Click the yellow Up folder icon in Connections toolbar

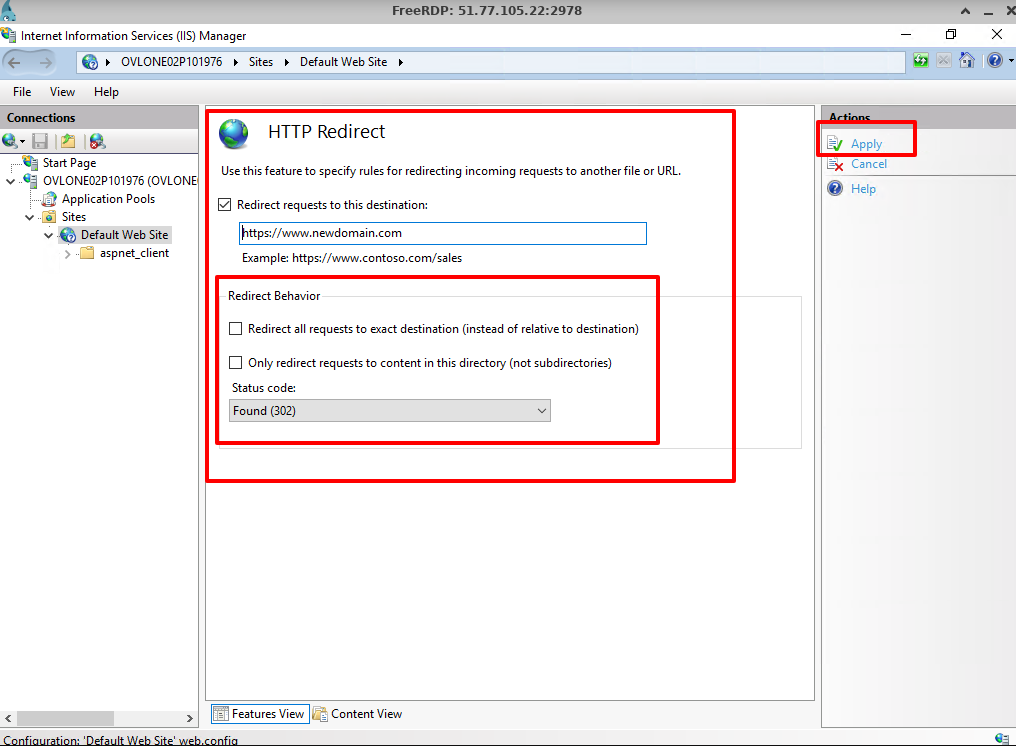(x=68, y=140)
